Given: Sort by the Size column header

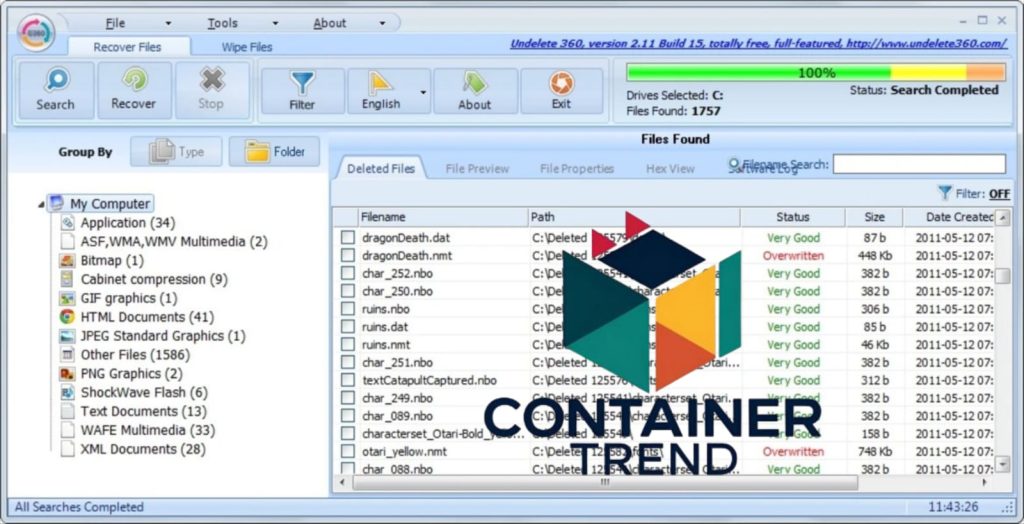Looking at the screenshot, I should 874,217.
